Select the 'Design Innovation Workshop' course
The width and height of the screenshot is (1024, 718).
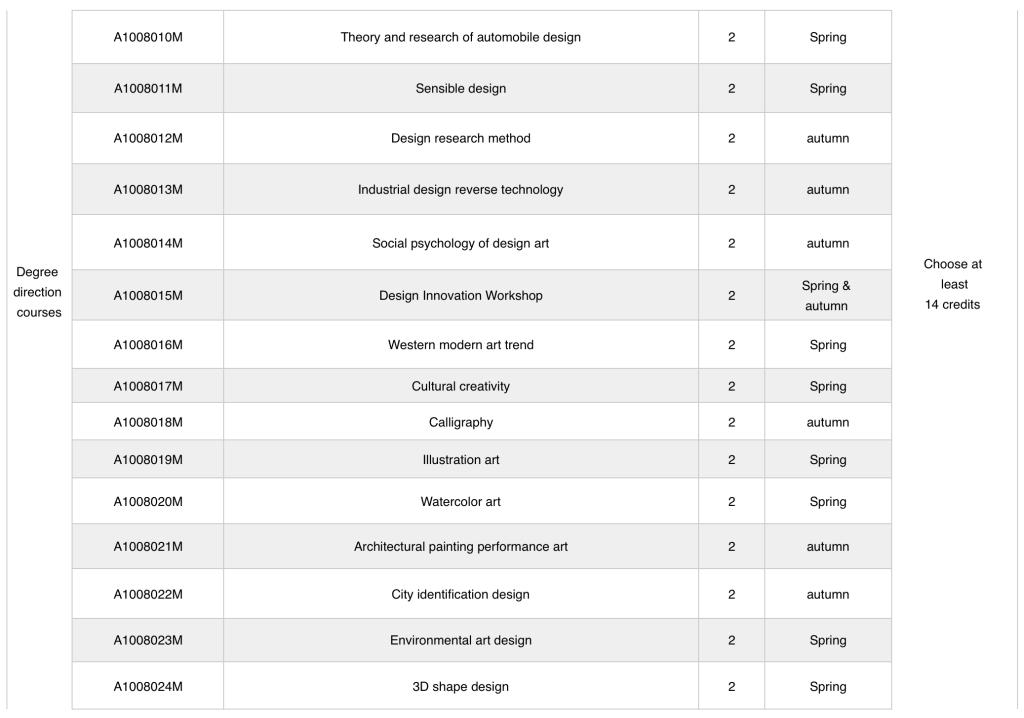coord(460,295)
